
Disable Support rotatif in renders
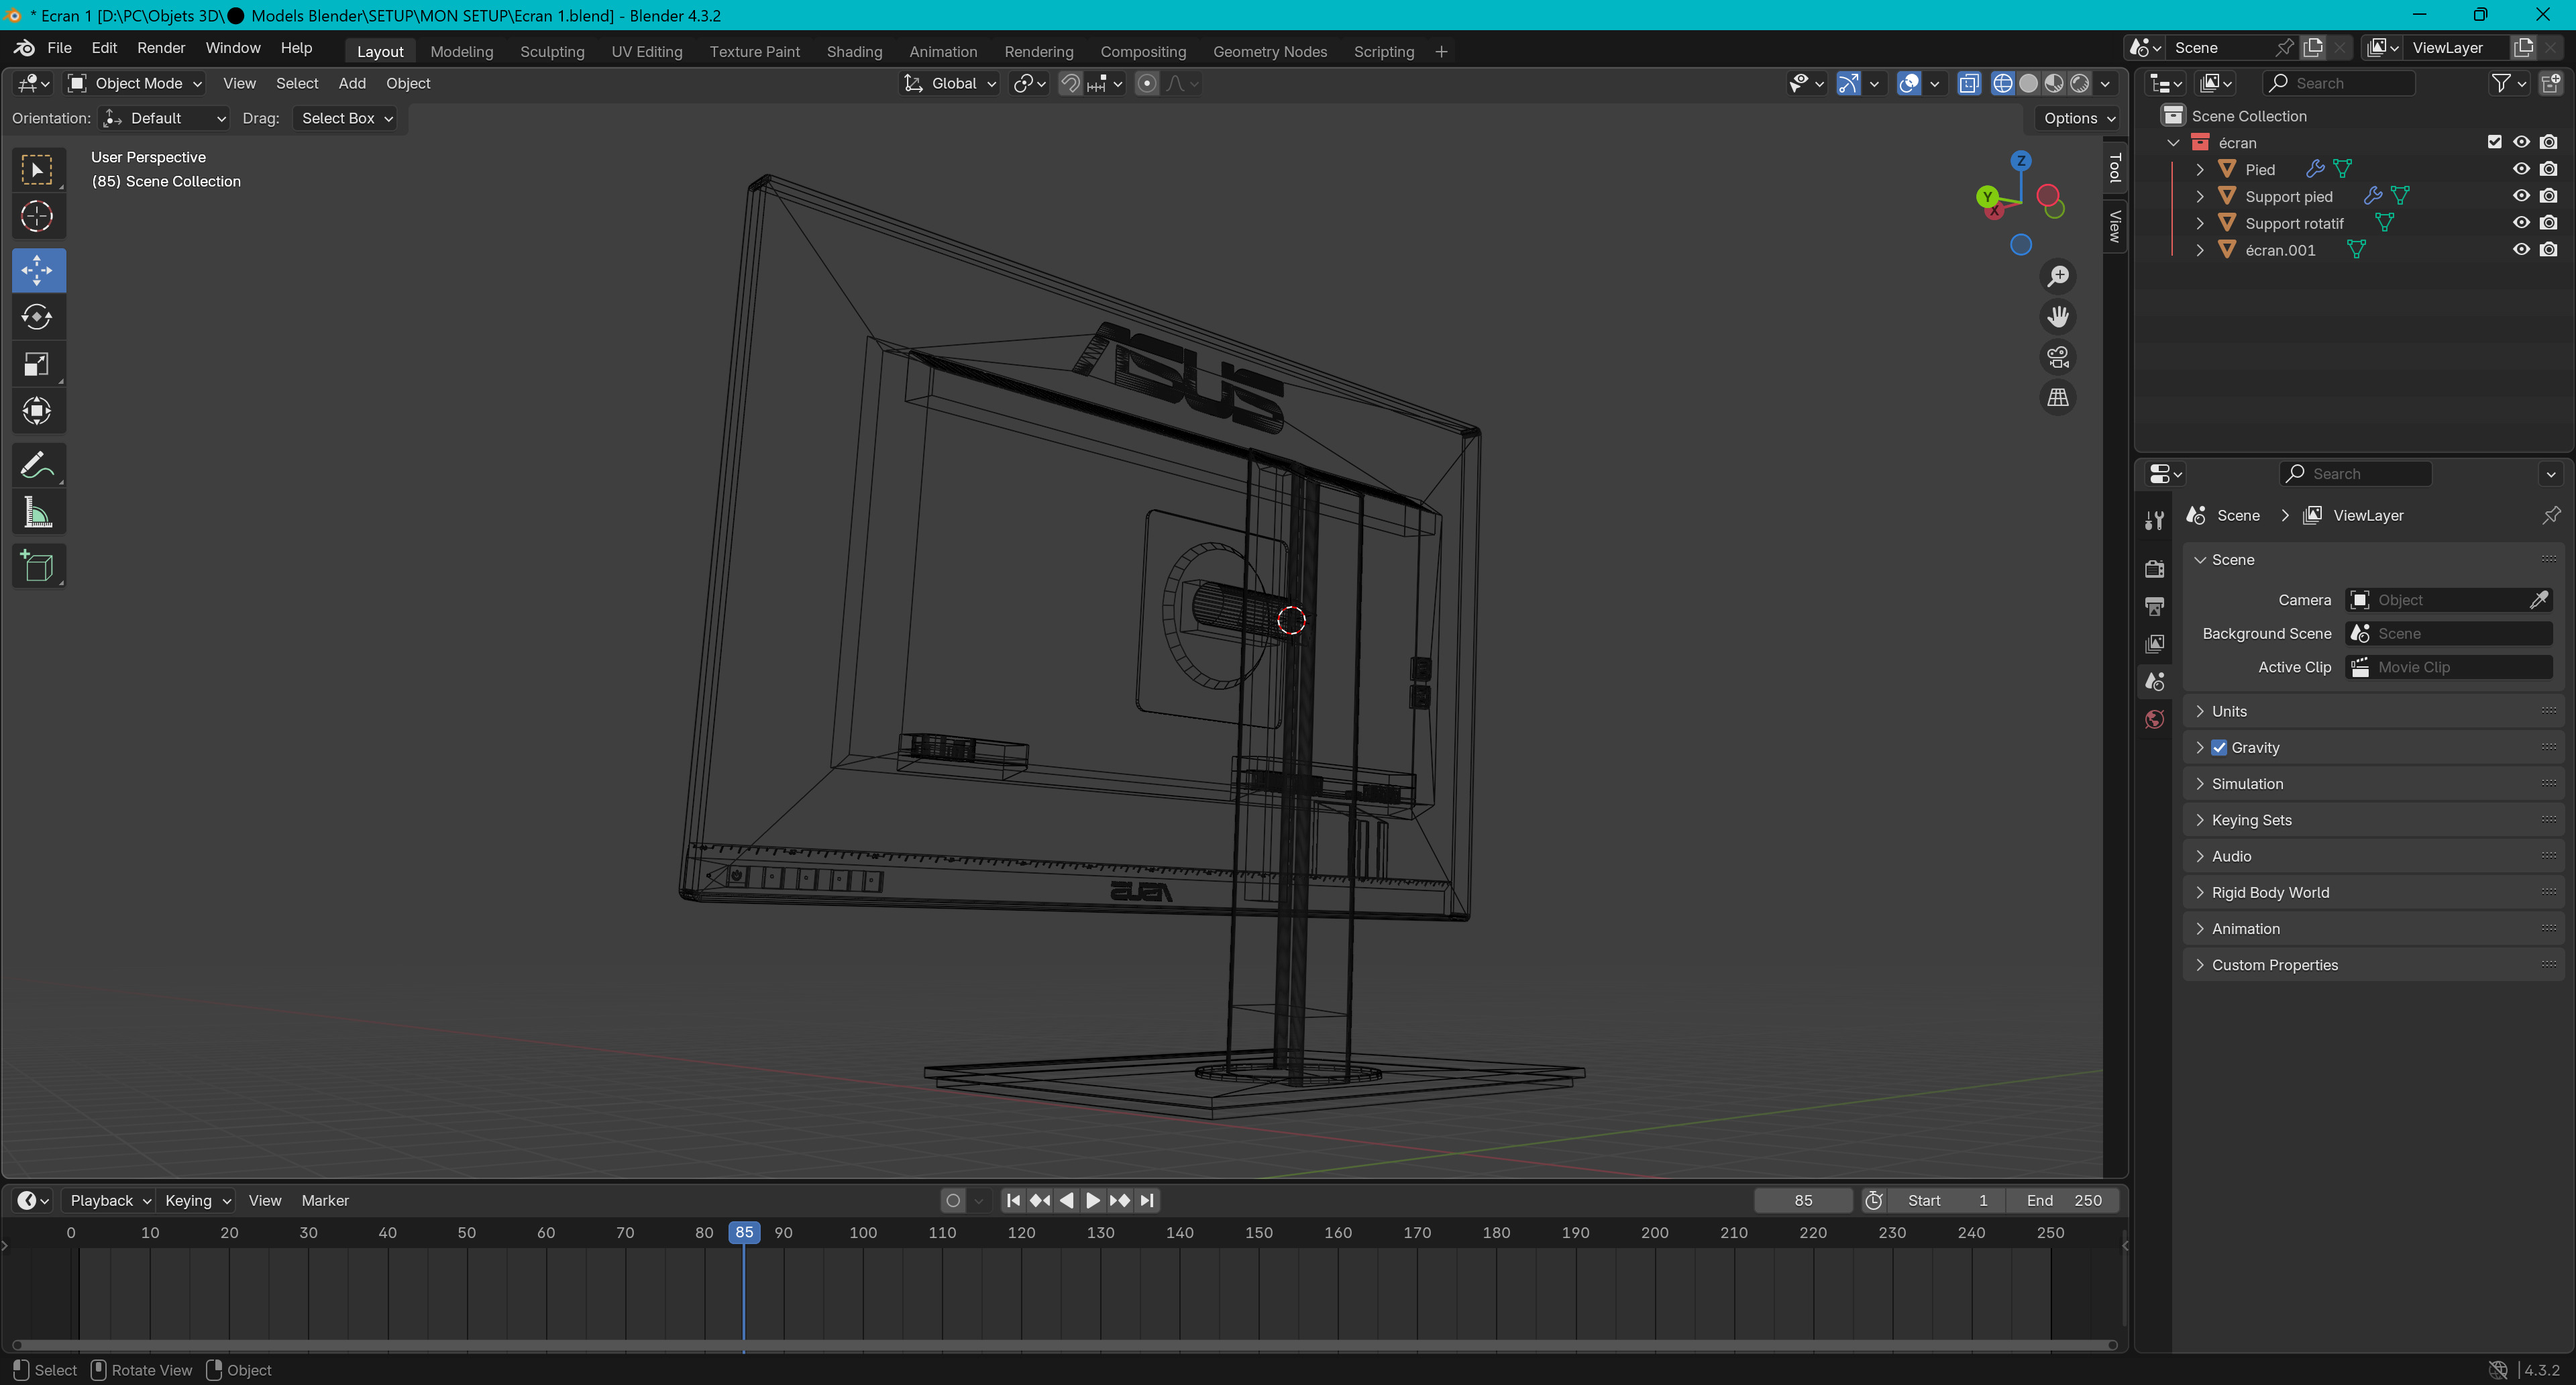(2548, 223)
